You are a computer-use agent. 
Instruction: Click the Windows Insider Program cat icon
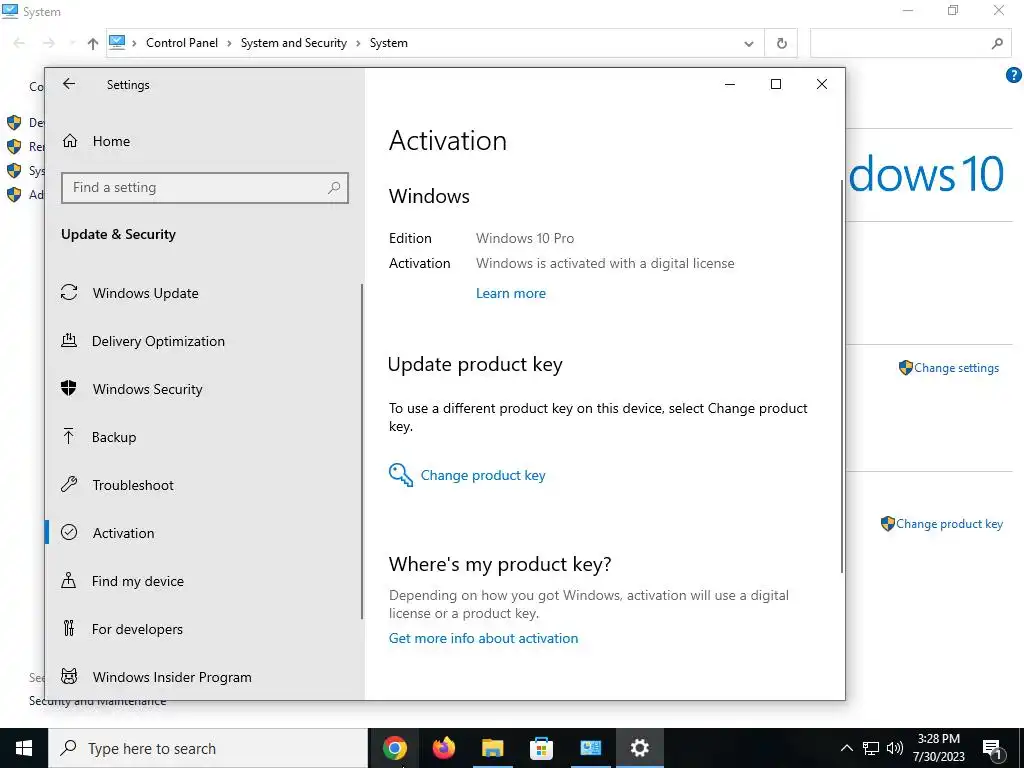69,676
